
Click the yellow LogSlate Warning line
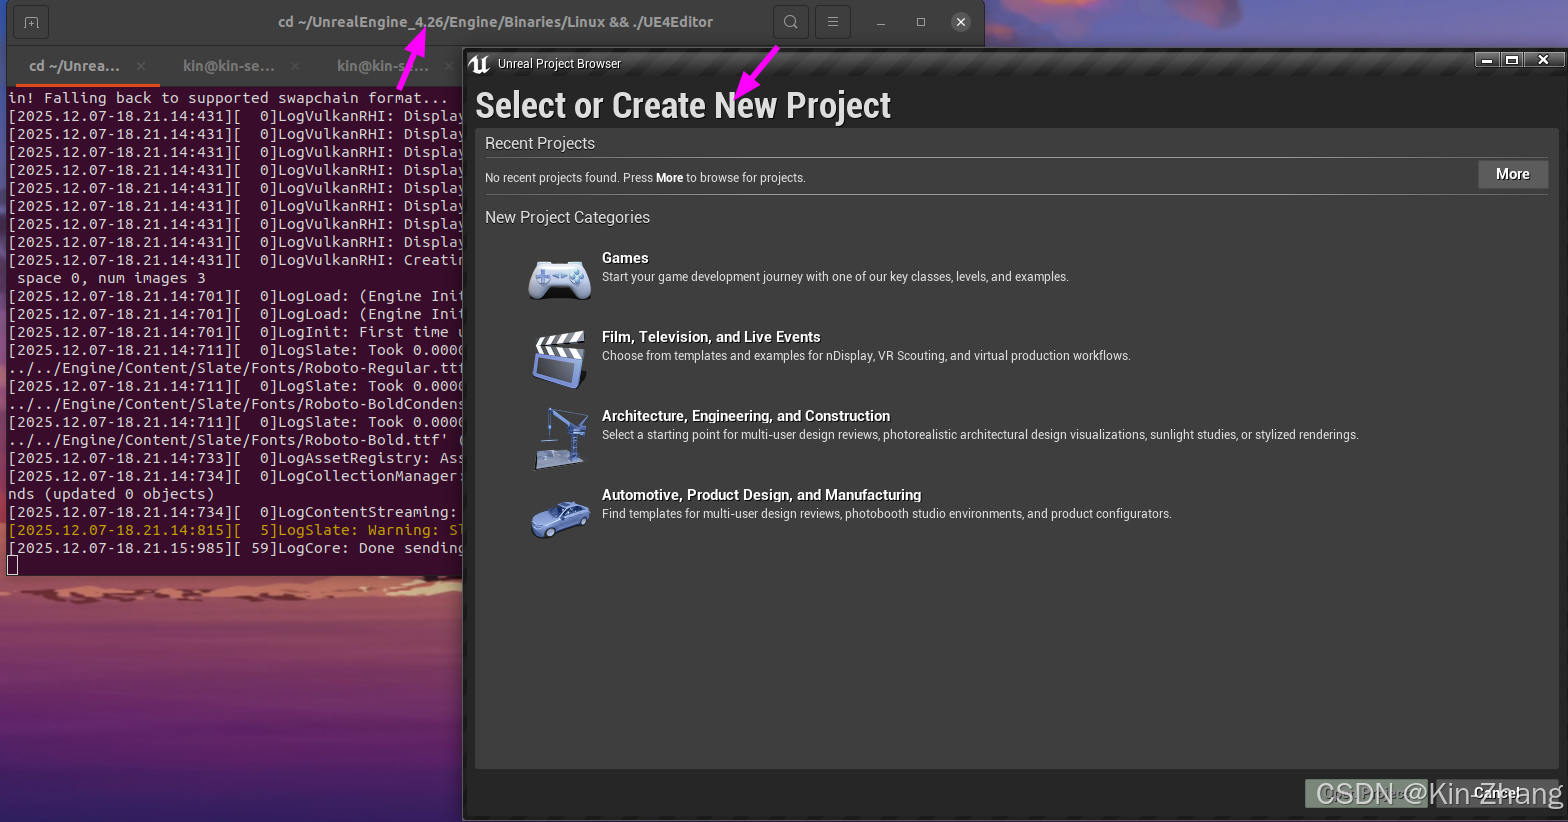pos(234,530)
